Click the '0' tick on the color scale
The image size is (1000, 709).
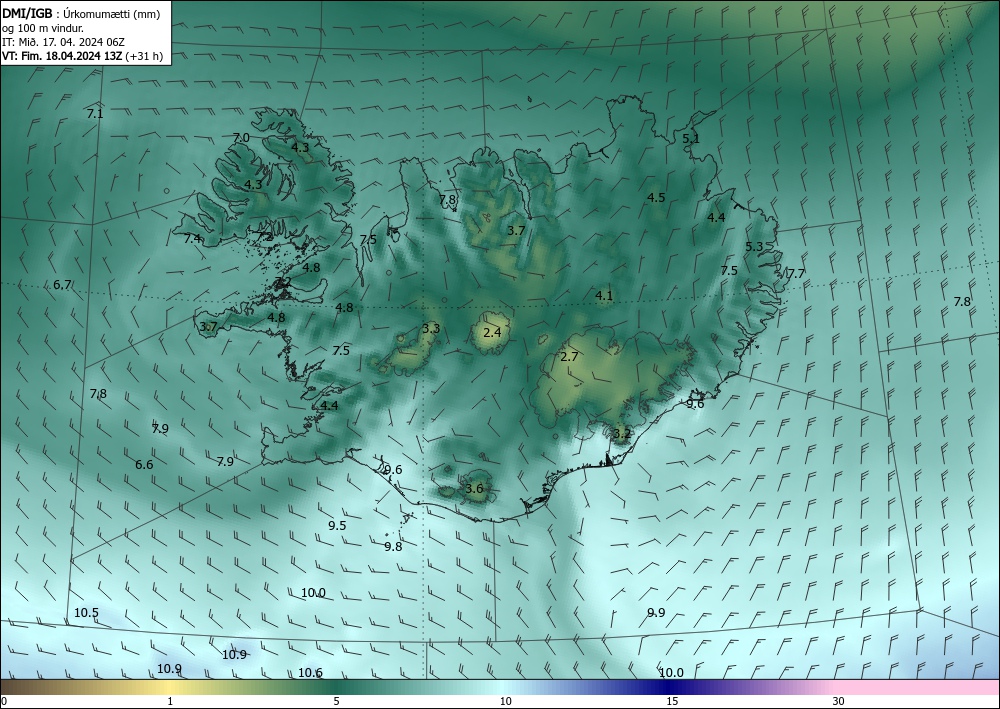pos(4,702)
